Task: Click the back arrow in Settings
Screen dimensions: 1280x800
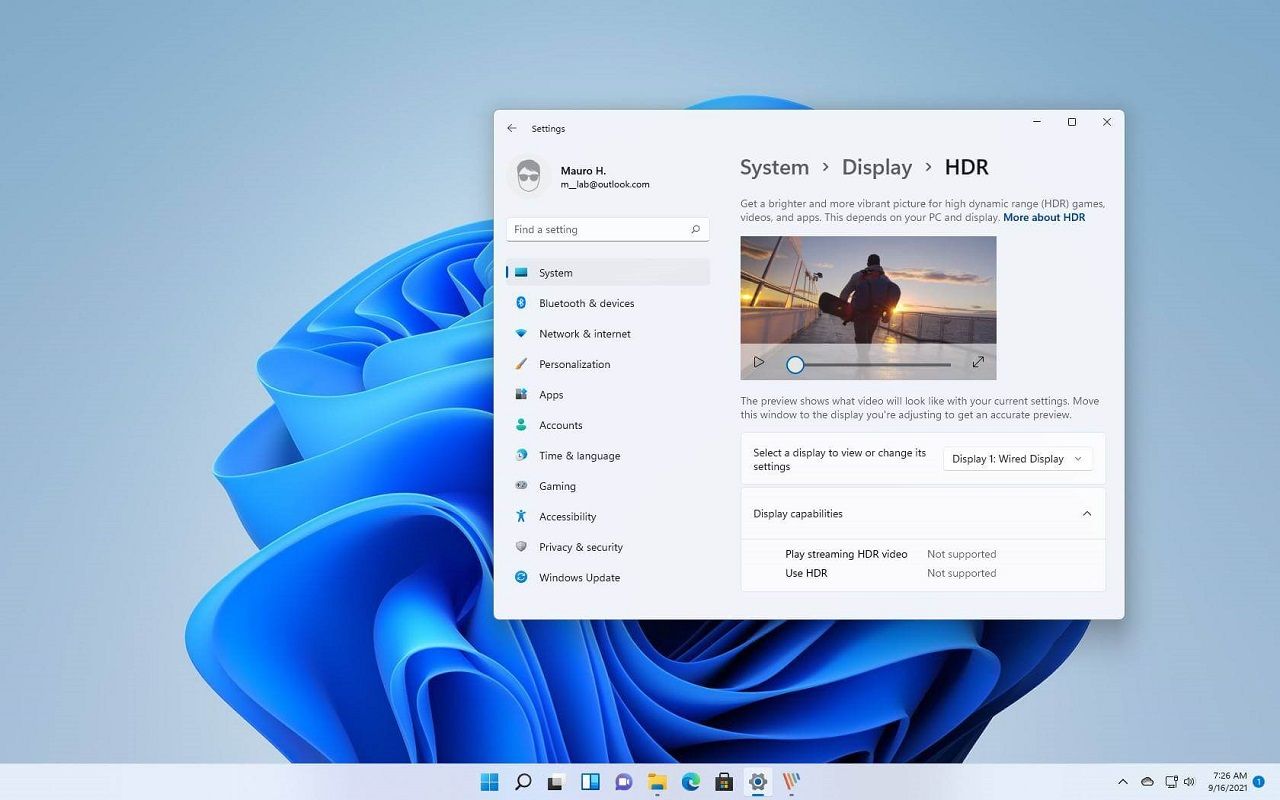Action: (x=512, y=129)
